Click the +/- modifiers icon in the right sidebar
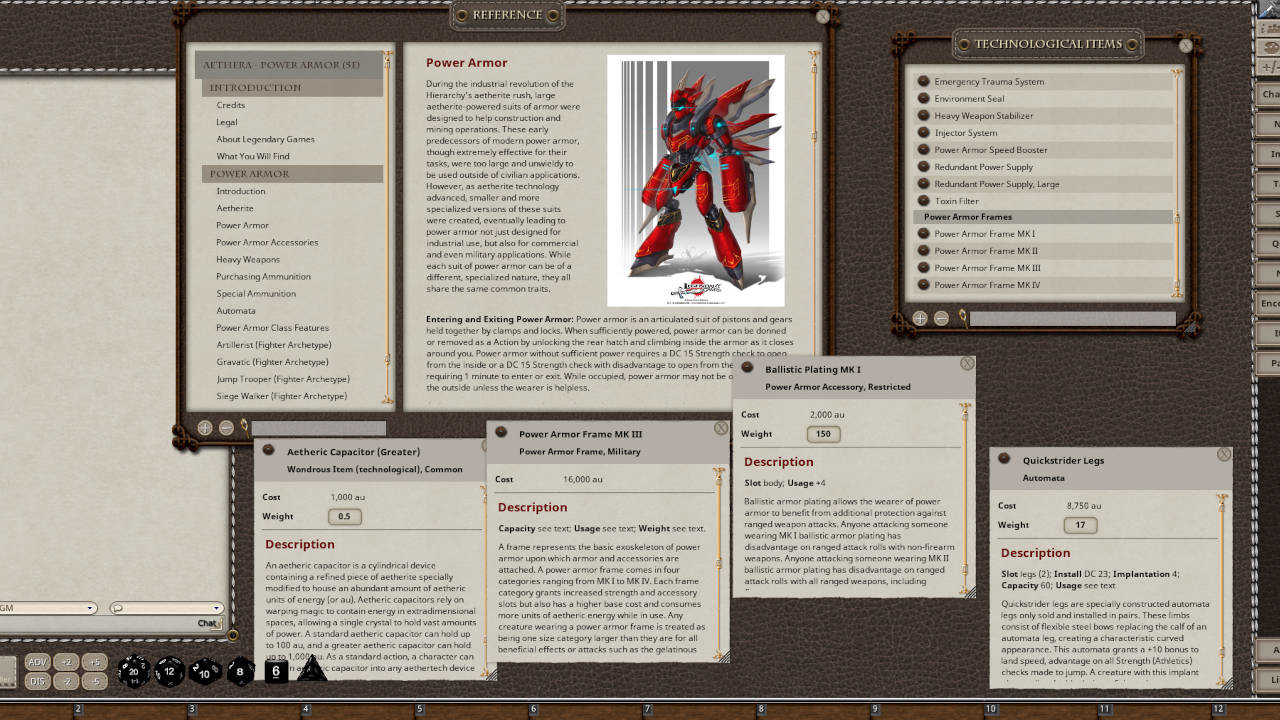Image resolution: width=1280 pixels, height=720 pixels. point(1264,67)
